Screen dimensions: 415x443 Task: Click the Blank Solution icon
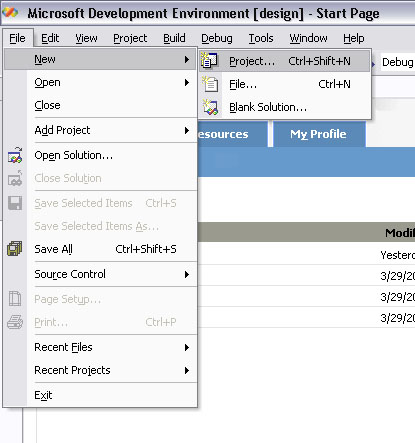click(x=210, y=107)
